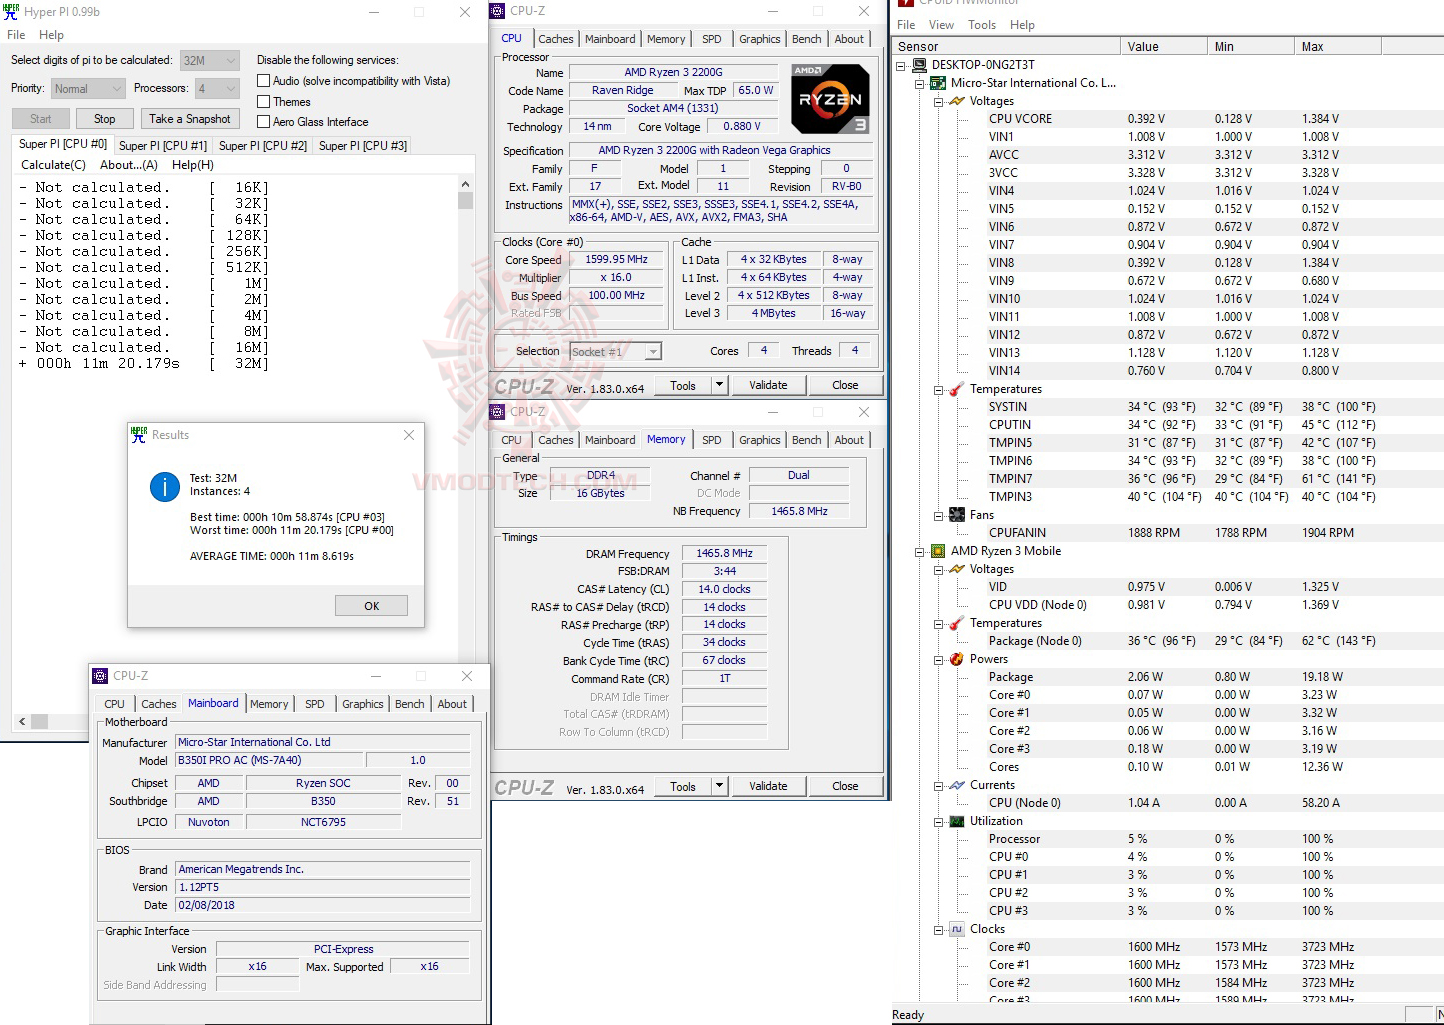This screenshot has width=1444, height=1025.
Task: Open the Calculate(C) menu in Hyper PI
Action: [53, 165]
